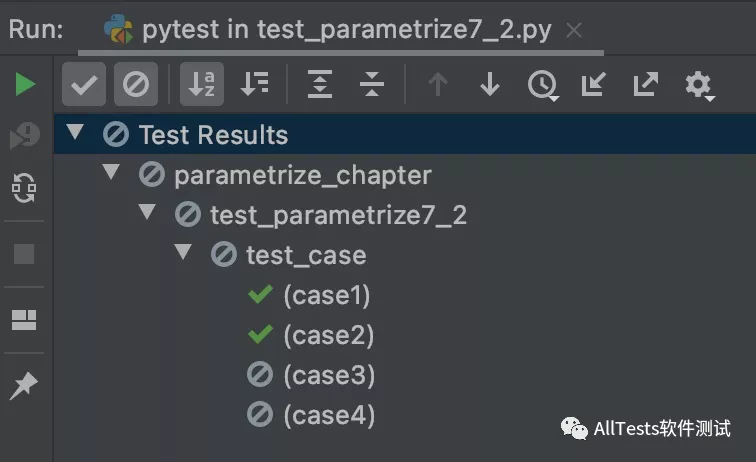Image resolution: width=756 pixels, height=462 pixels.
Task: Toggle auto-test rerun icon
Action: tap(25, 188)
